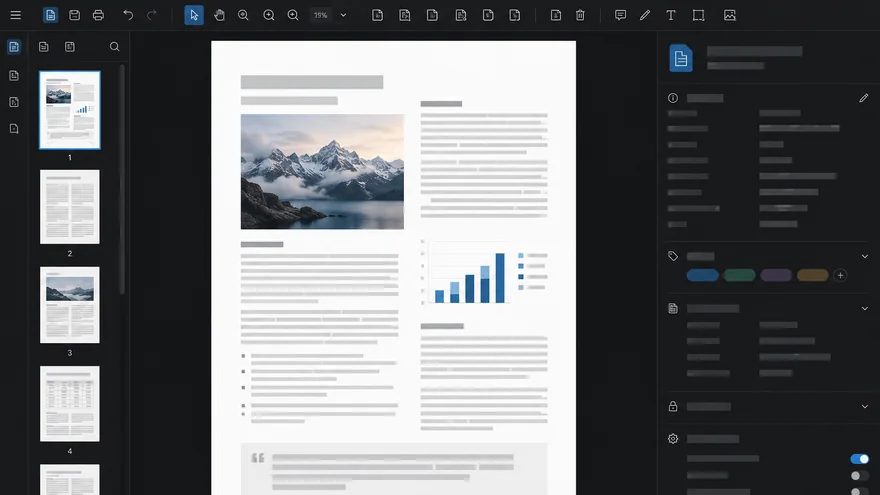Image resolution: width=880 pixels, height=495 pixels.
Task: Select the arrow pointer tool
Action: pyautogui.click(x=194, y=15)
